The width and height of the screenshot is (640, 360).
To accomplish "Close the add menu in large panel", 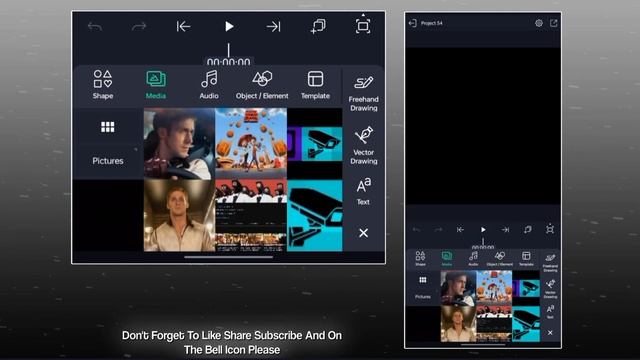I will (x=363, y=233).
